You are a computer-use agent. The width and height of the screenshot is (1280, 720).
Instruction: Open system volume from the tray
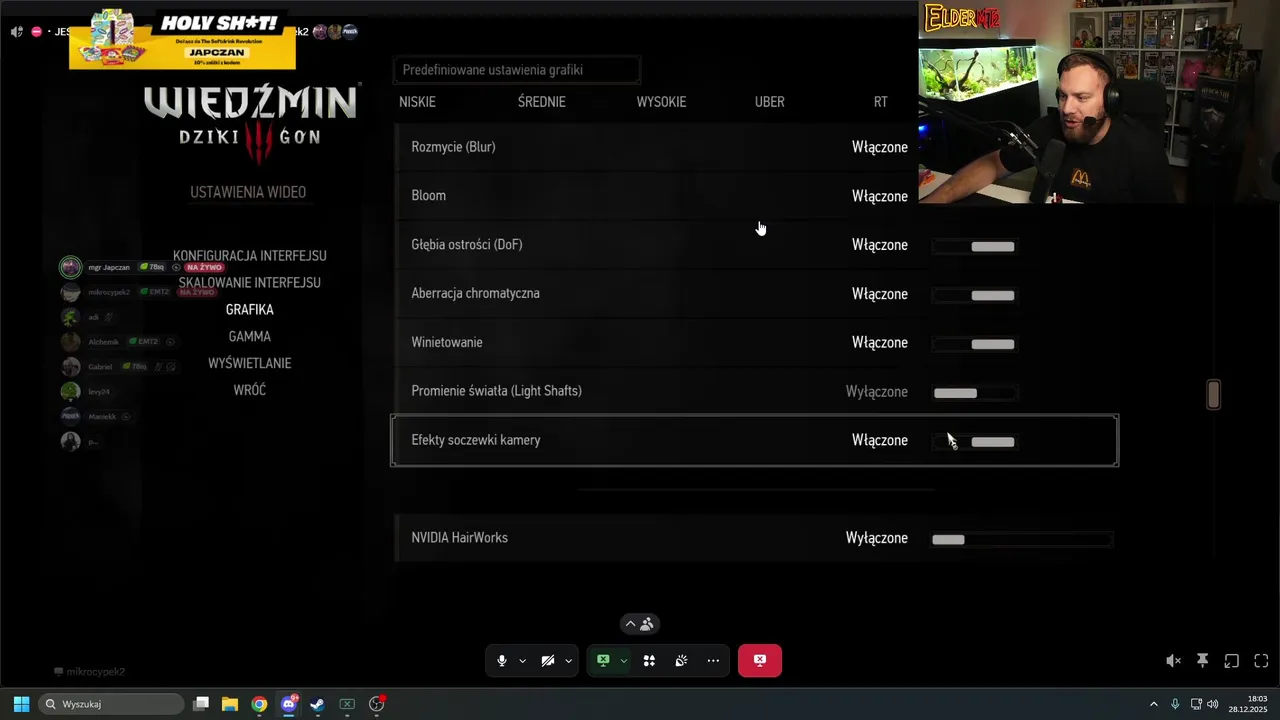(1213, 704)
